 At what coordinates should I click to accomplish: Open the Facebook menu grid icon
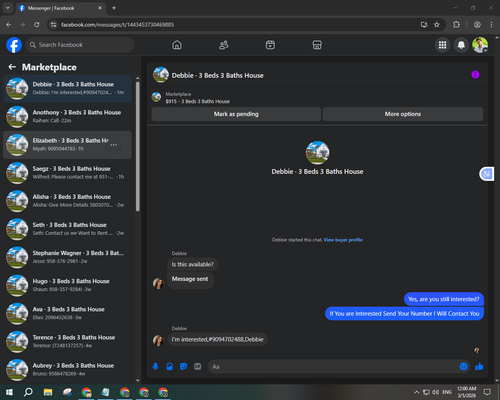[442, 45]
